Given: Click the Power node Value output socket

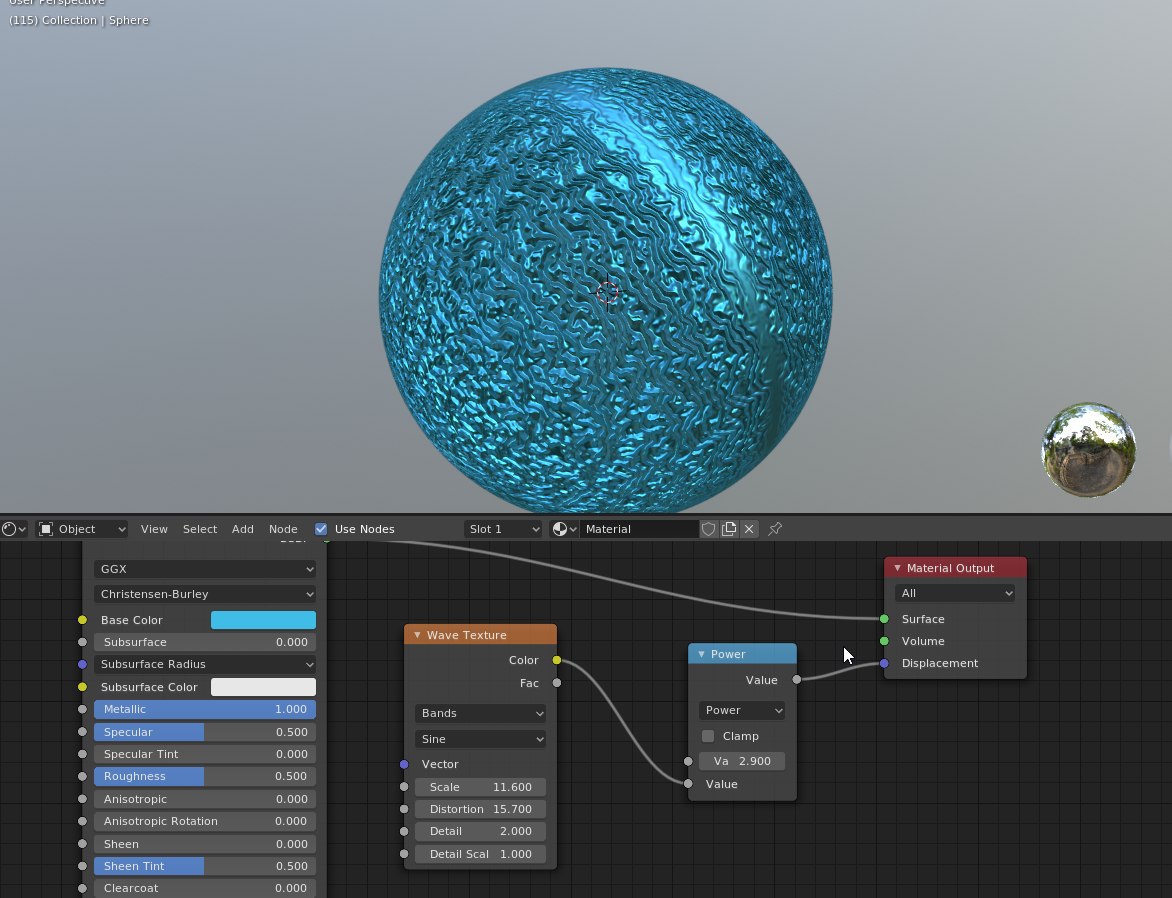Looking at the screenshot, I should [x=797, y=680].
